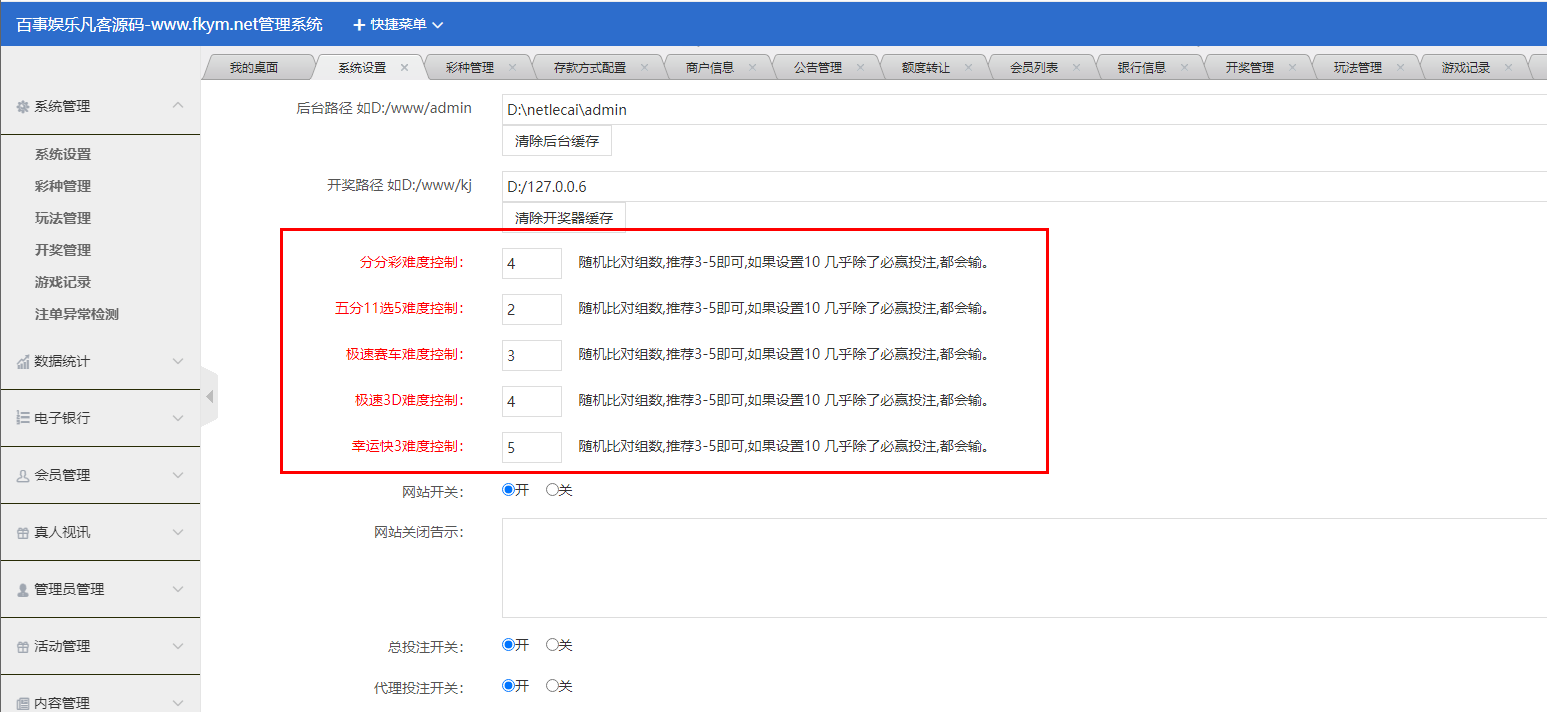
Task: Click the 清除开奖器缓存 button
Action: point(563,216)
